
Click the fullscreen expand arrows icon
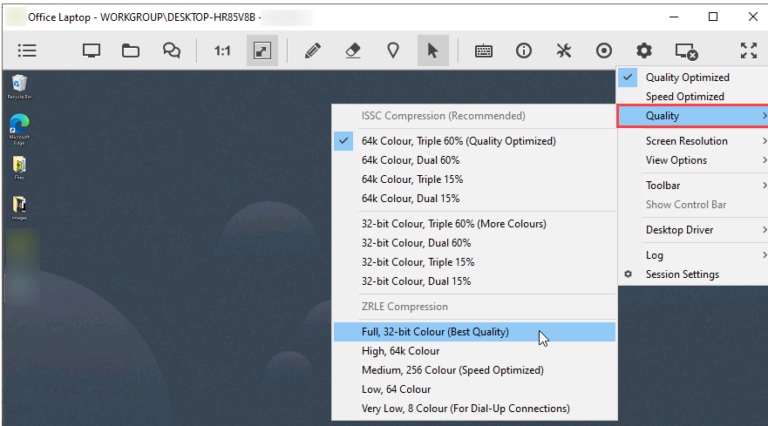749,50
